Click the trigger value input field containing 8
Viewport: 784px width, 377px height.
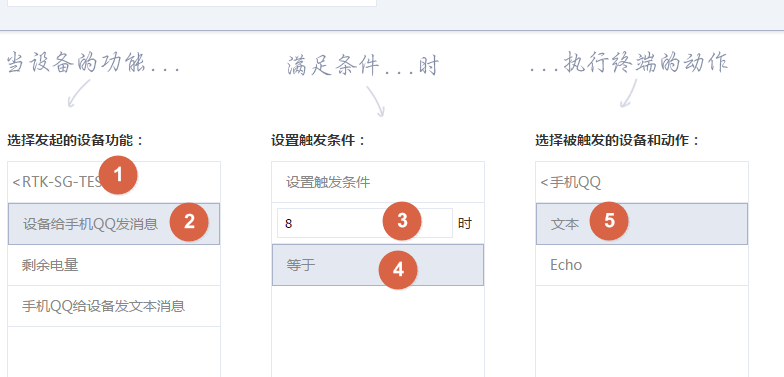(365, 223)
